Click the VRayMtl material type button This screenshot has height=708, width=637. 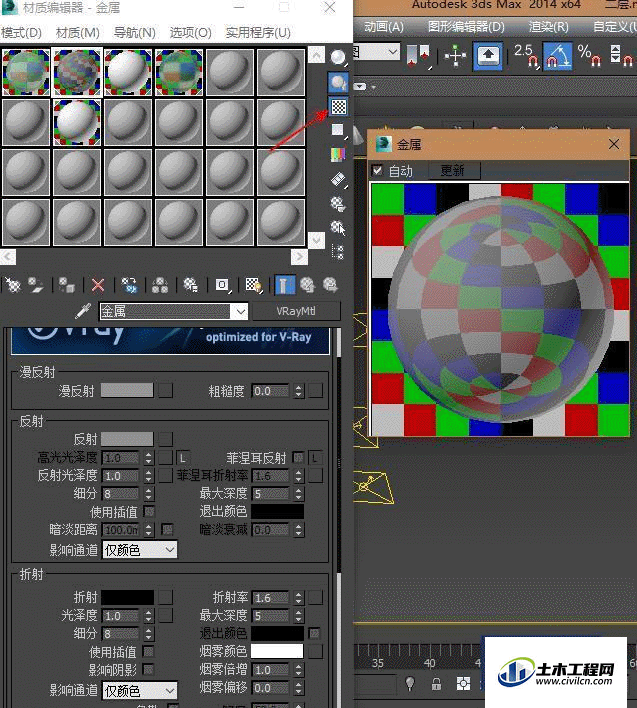(296, 311)
